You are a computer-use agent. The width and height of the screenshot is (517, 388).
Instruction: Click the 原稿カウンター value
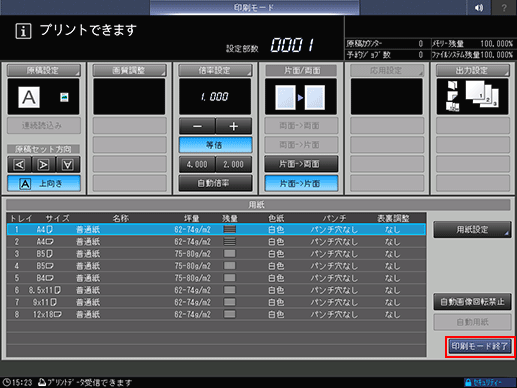click(421, 44)
